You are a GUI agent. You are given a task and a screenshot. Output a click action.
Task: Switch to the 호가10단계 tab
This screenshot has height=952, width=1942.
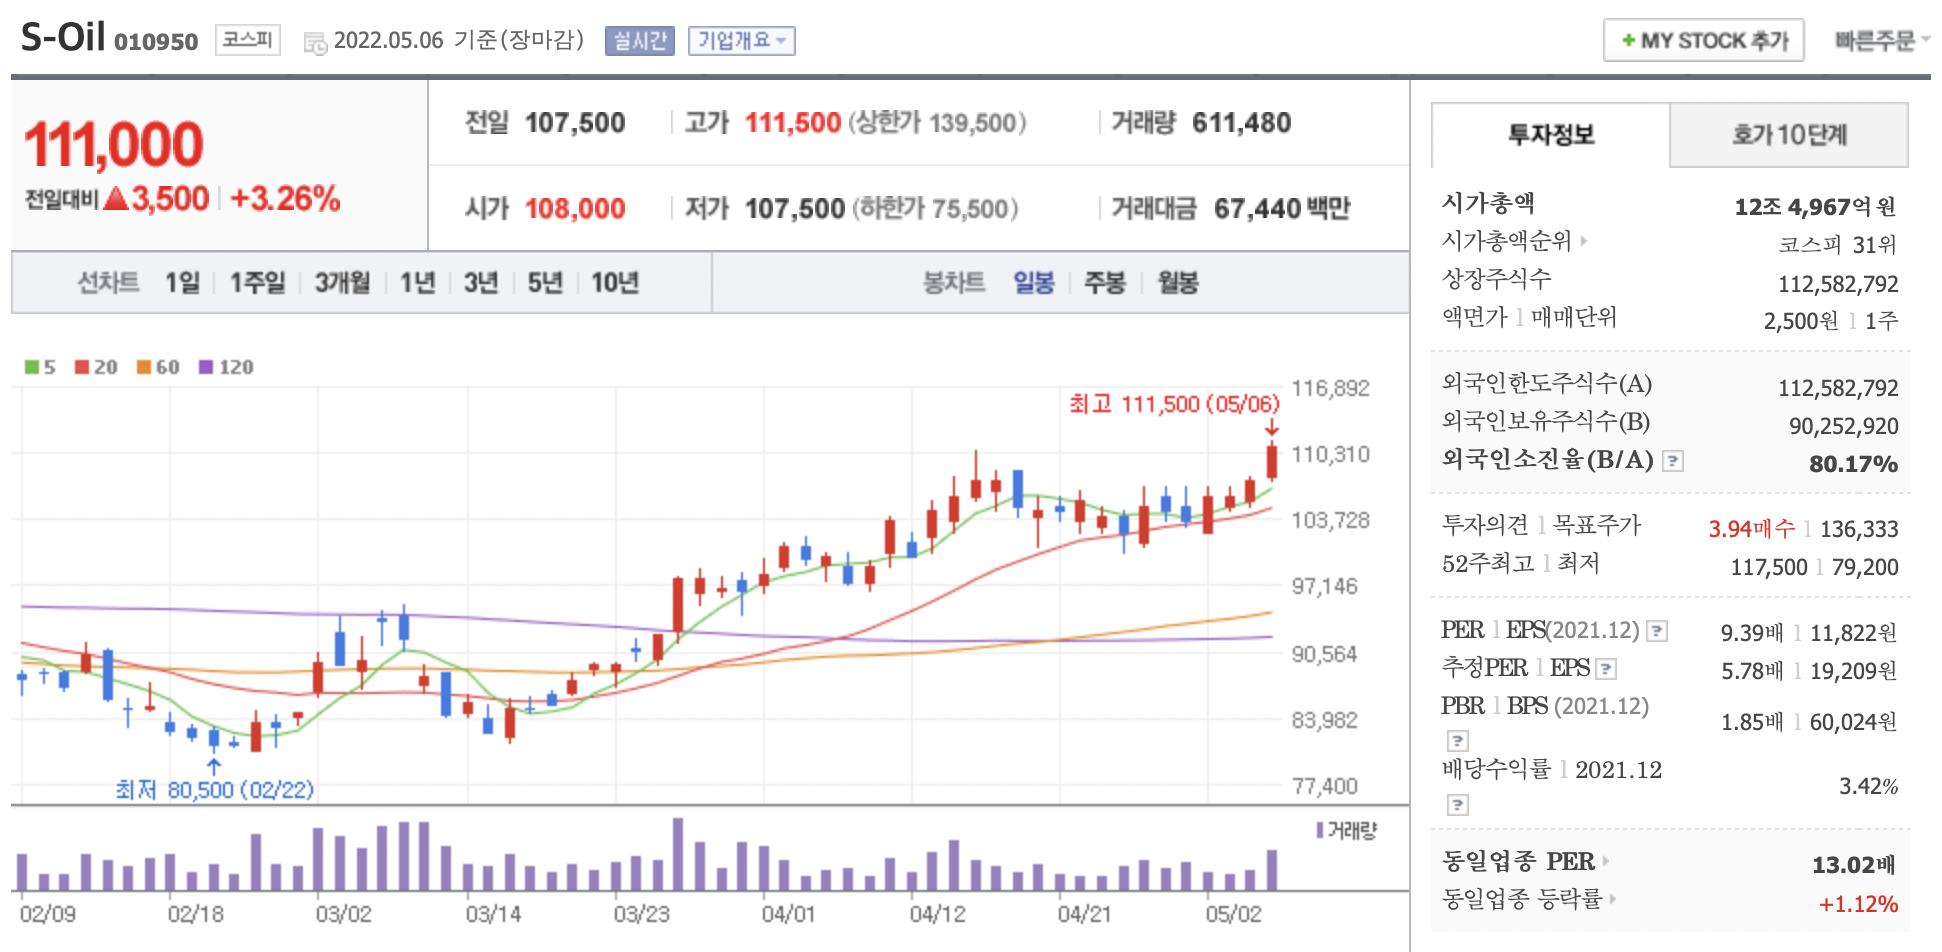(1789, 135)
